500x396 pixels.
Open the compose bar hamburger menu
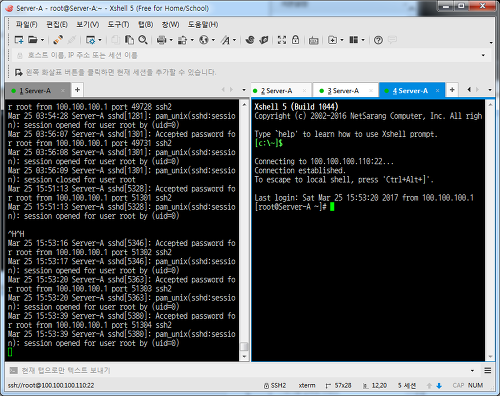click(x=488, y=371)
